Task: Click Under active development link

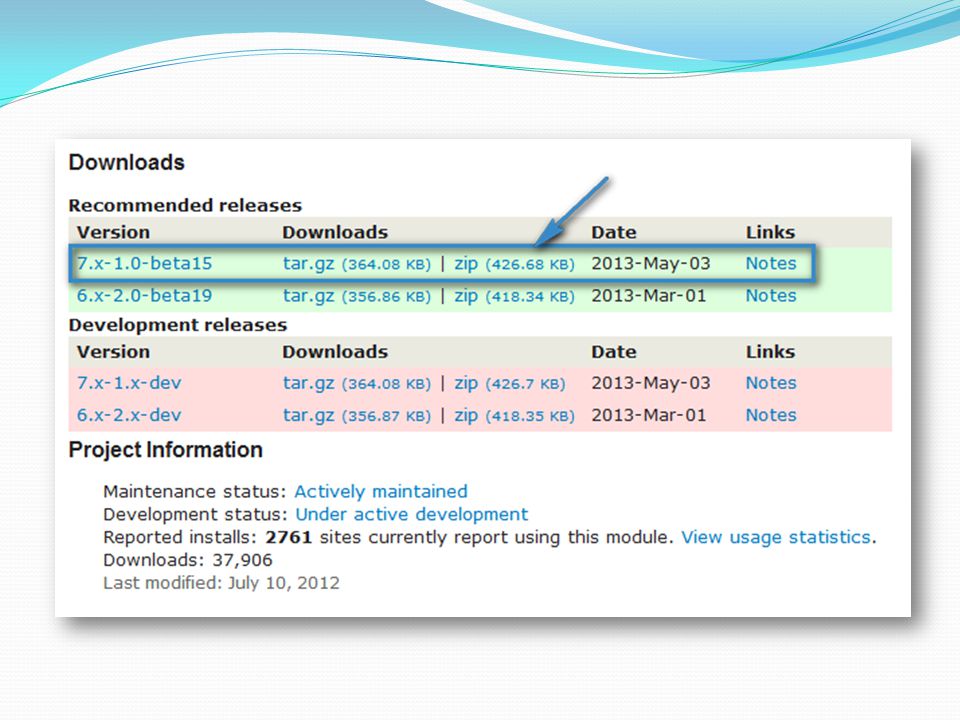Action: click(x=411, y=514)
